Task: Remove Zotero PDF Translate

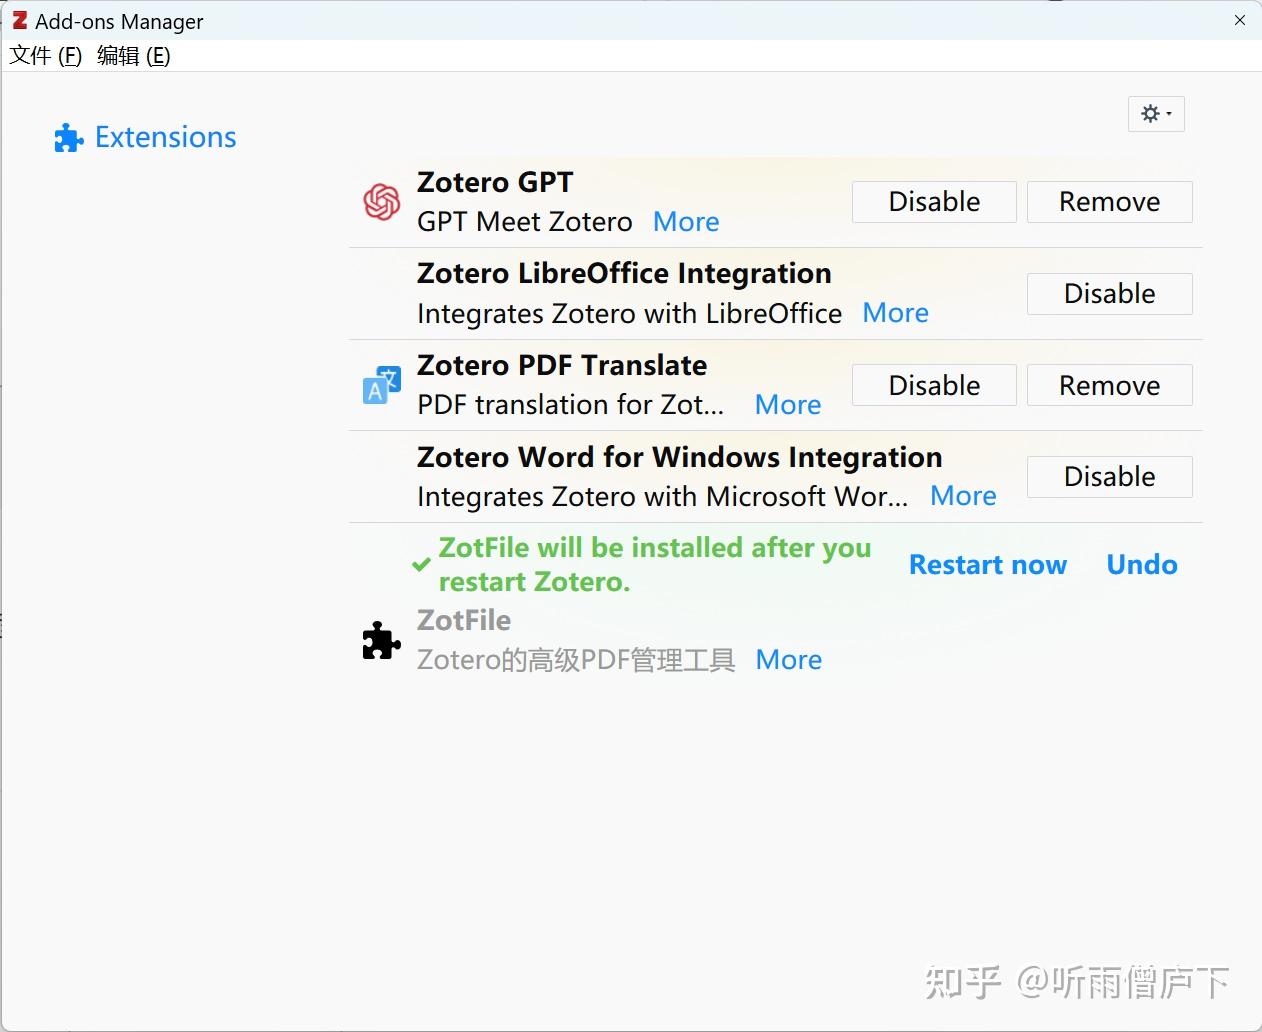Action: (1109, 385)
